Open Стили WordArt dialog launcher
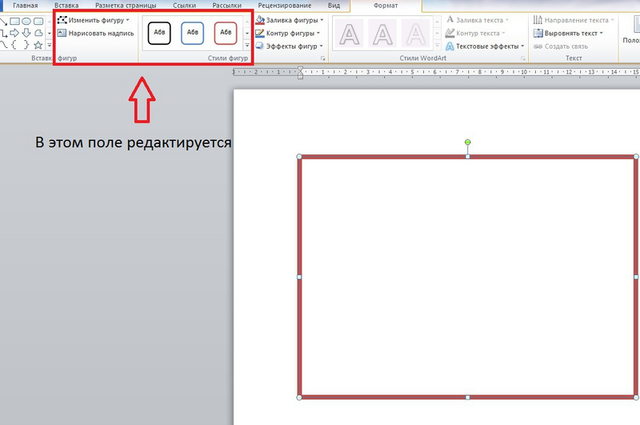This screenshot has height=425, width=640. pyautogui.click(x=523, y=59)
